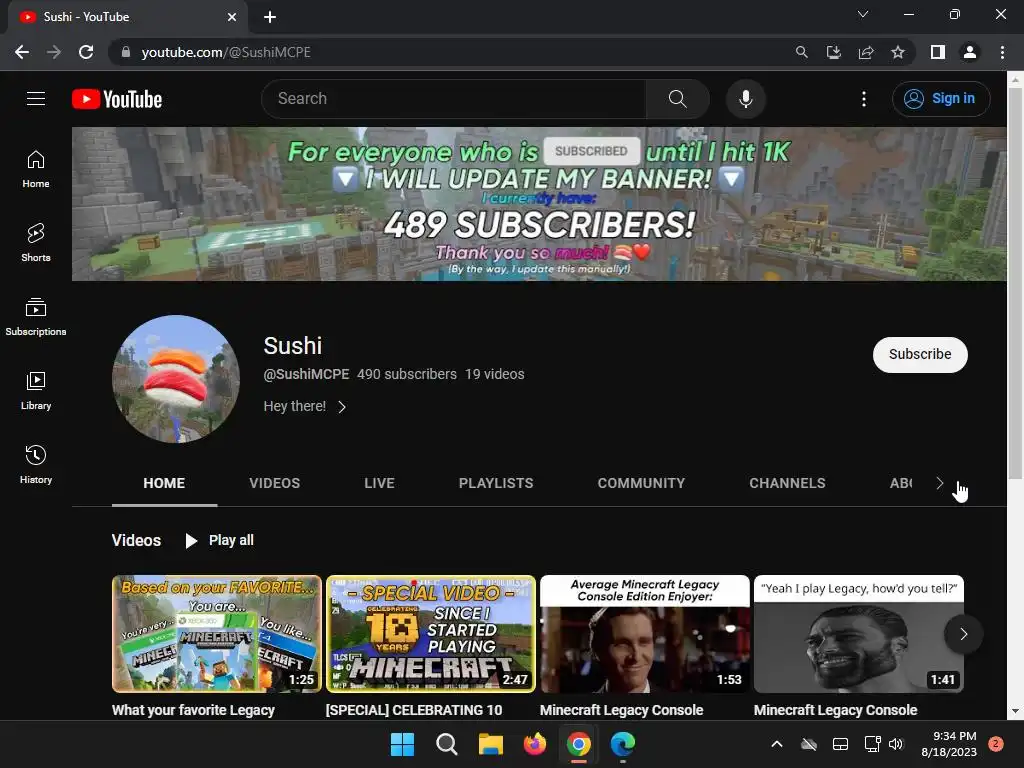Viewport: 1024px width, 768px height.
Task: Open the 'Yeah I play Legacy' thumbnail
Action: coord(859,633)
